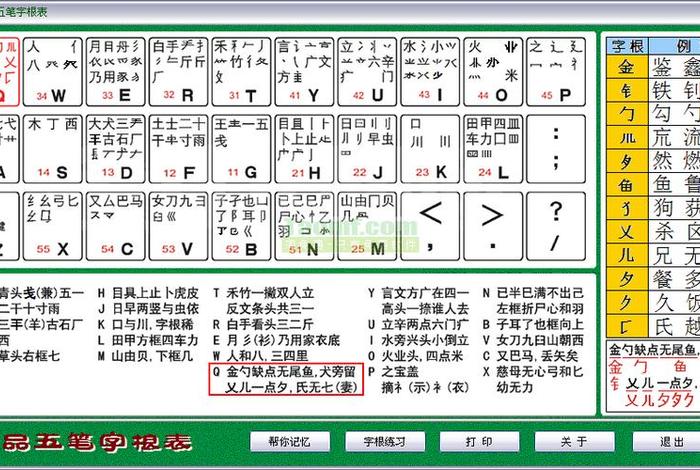Click the 帮你记忆 button
Image resolution: width=700 pixels, height=470 pixels.
(x=289, y=442)
